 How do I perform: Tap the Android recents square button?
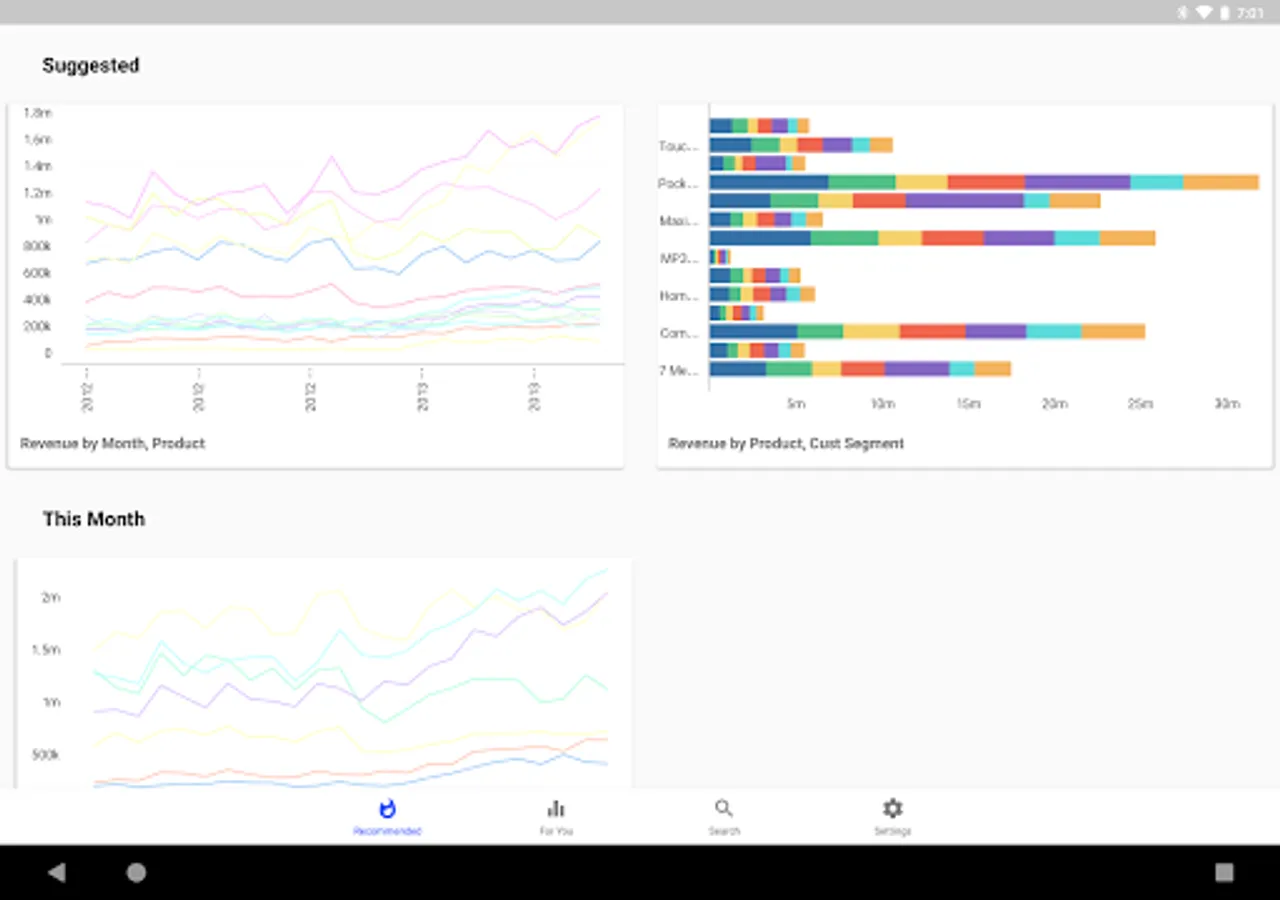point(1224,872)
